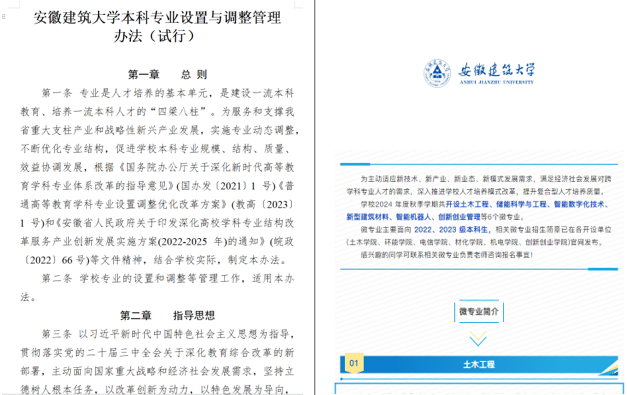Click the blue 2022、2023 级本科生 text
Image resolution: width=627 pixels, height=395 pixels.
tap(452, 229)
